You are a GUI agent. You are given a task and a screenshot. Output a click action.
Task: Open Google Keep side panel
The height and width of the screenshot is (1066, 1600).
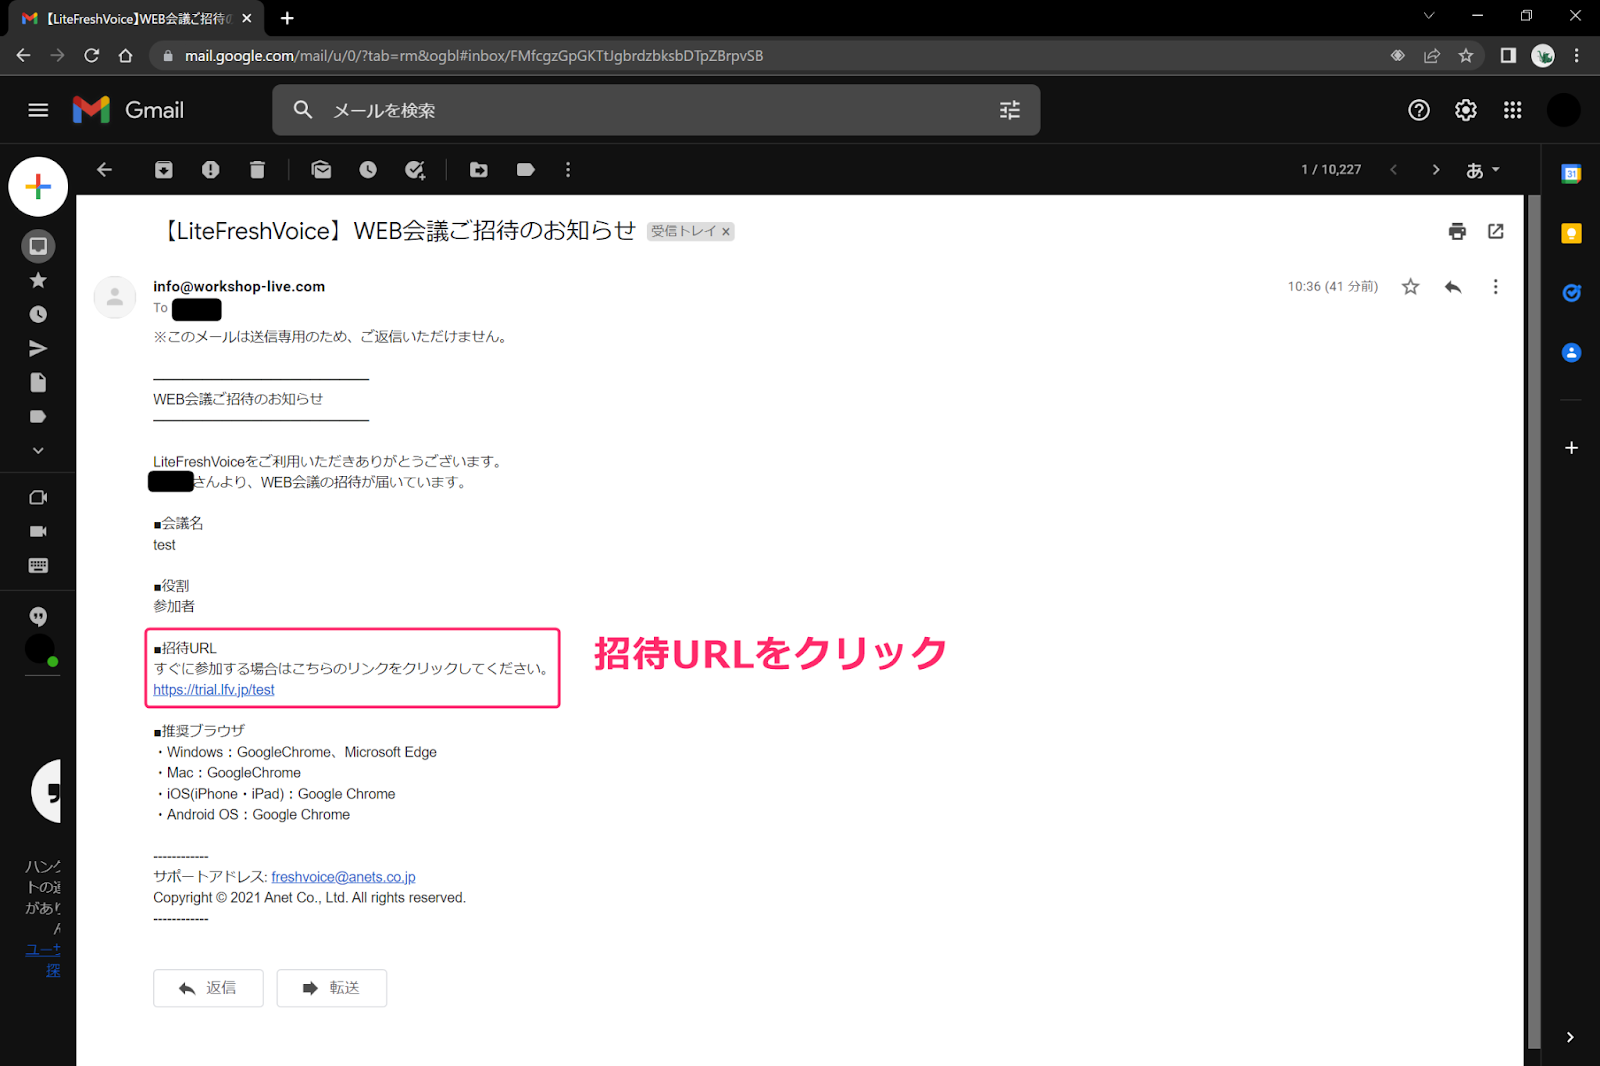[1571, 233]
